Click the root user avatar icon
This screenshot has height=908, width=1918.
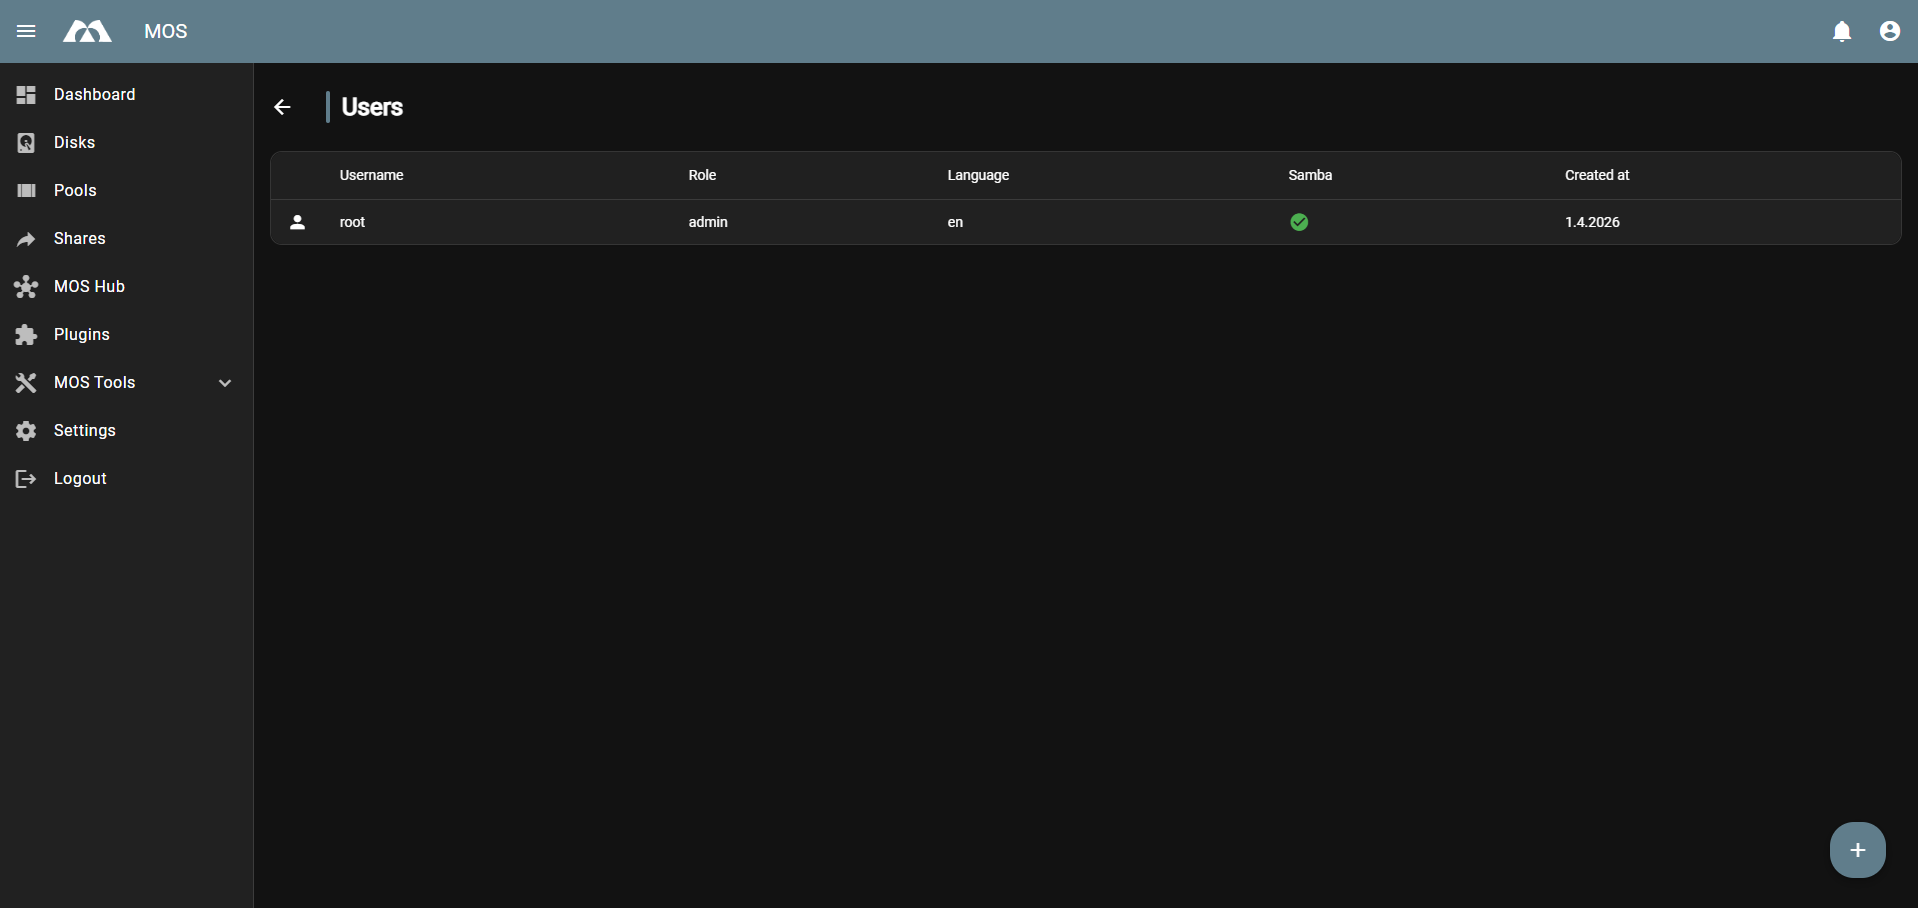click(297, 222)
